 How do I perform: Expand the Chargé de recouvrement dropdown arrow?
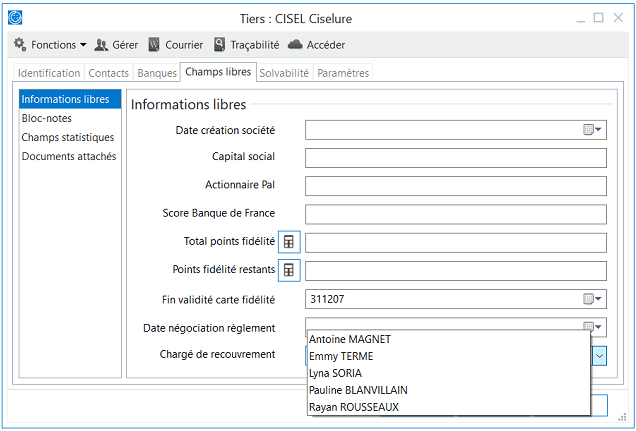pos(599,355)
